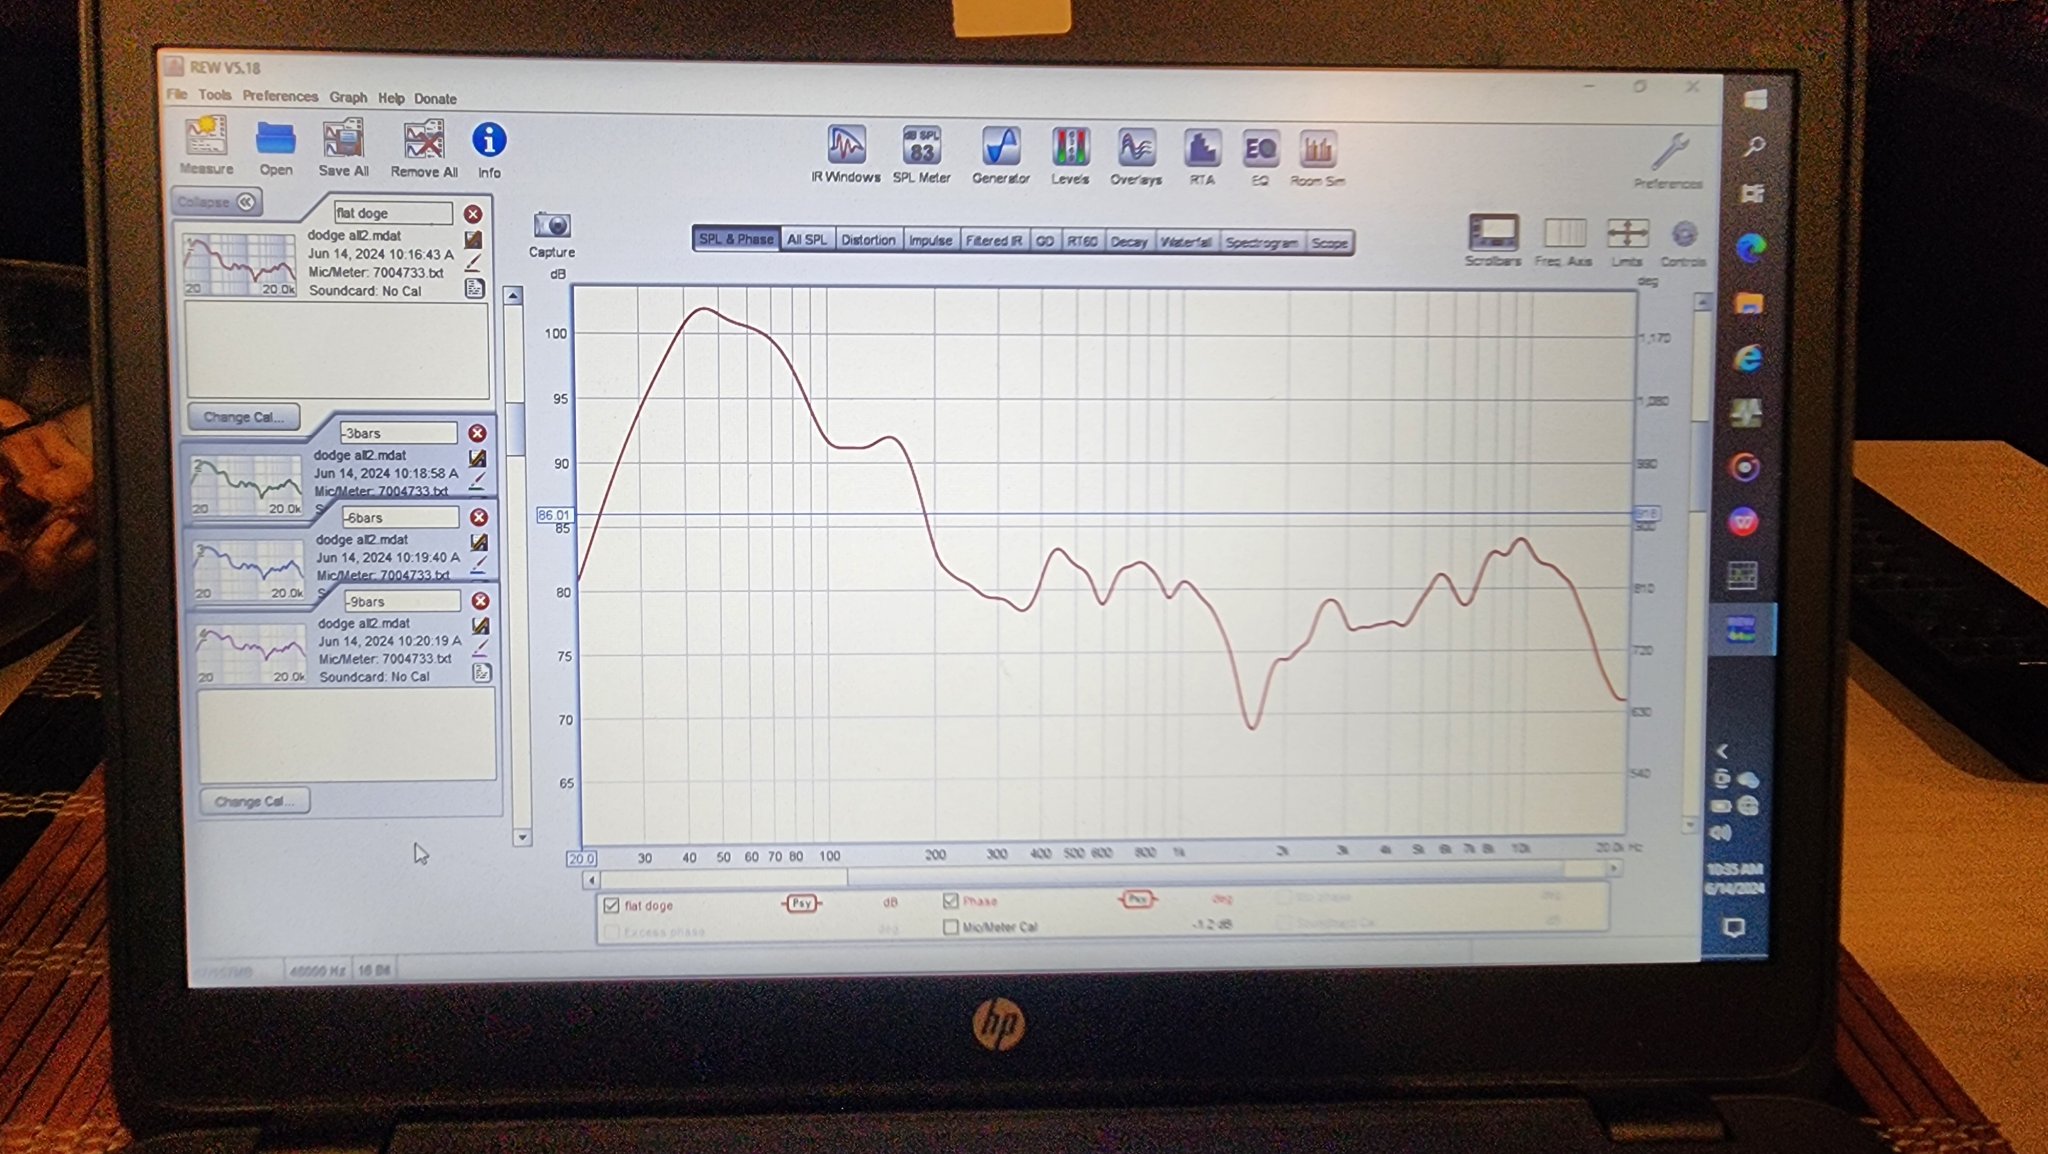Screen dimensions: 2048x1154
Task: Click Remove All measurements icon
Action: point(424,140)
